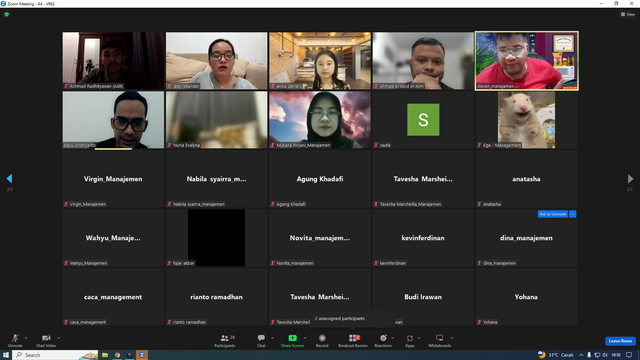Viewport: 640px width, 360px height.
Task: Select the anatasha participant tile
Action: point(527,179)
